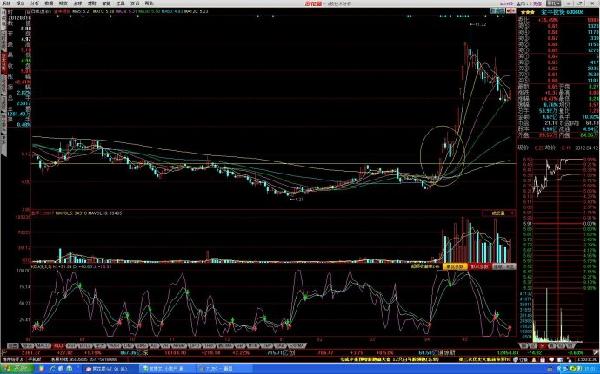Click the quick-launch browser icon next to Start
Image resolution: width=600 pixels, height=374 pixels.
(52, 369)
